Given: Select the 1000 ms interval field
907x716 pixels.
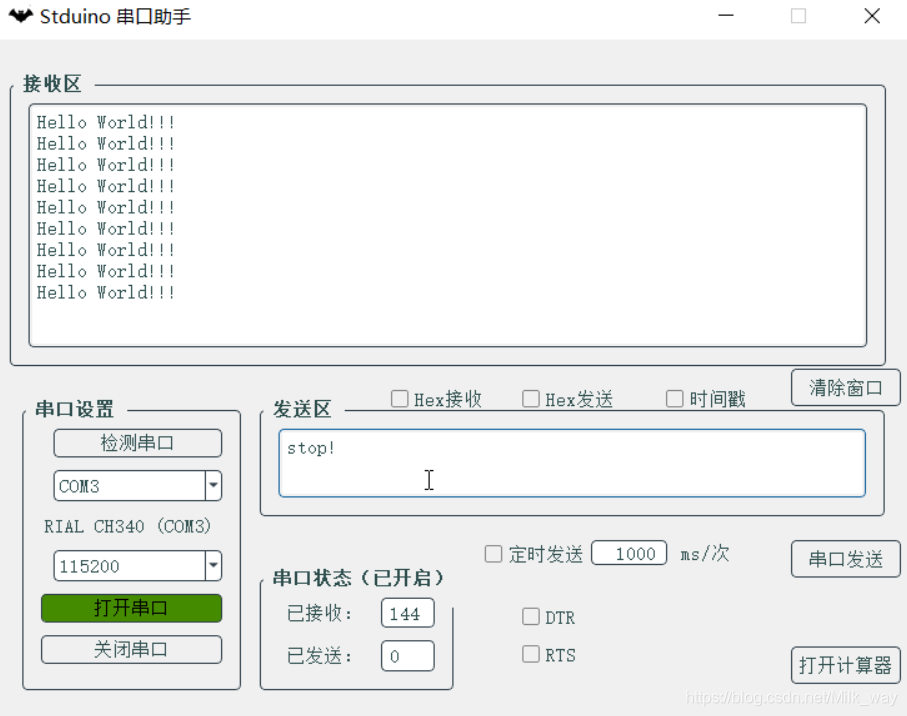Looking at the screenshot, I should [628, 553].
